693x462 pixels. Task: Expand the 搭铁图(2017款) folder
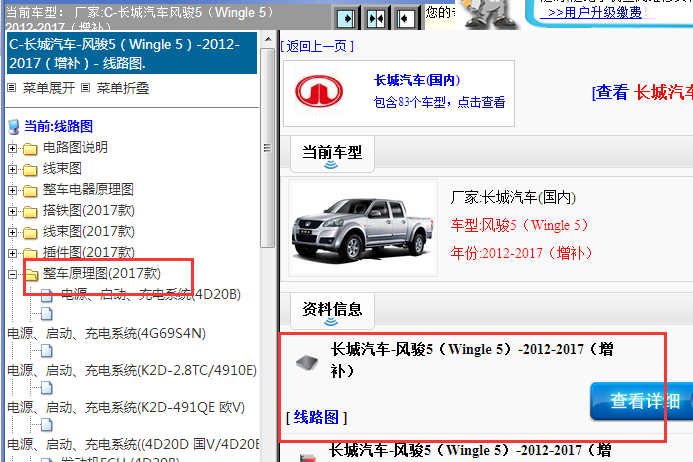point(12,211)
